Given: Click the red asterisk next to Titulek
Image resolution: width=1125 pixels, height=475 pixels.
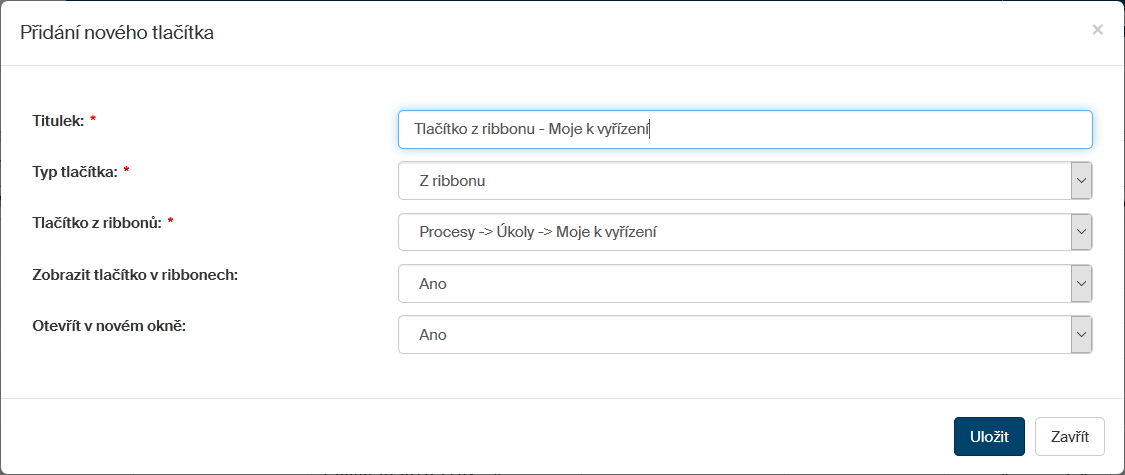Looking at the screenshot, I should (93, 120).
